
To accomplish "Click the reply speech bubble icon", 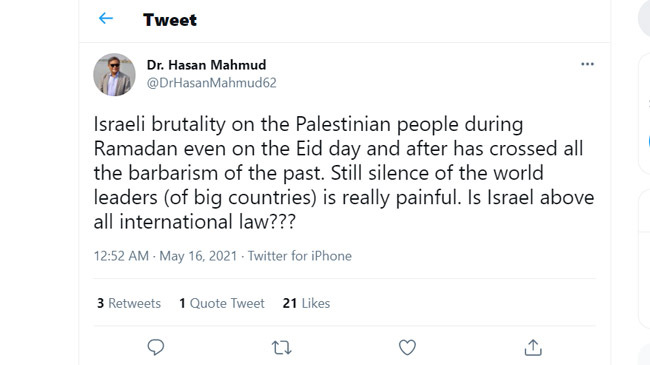I will click(x=156, y=347).
